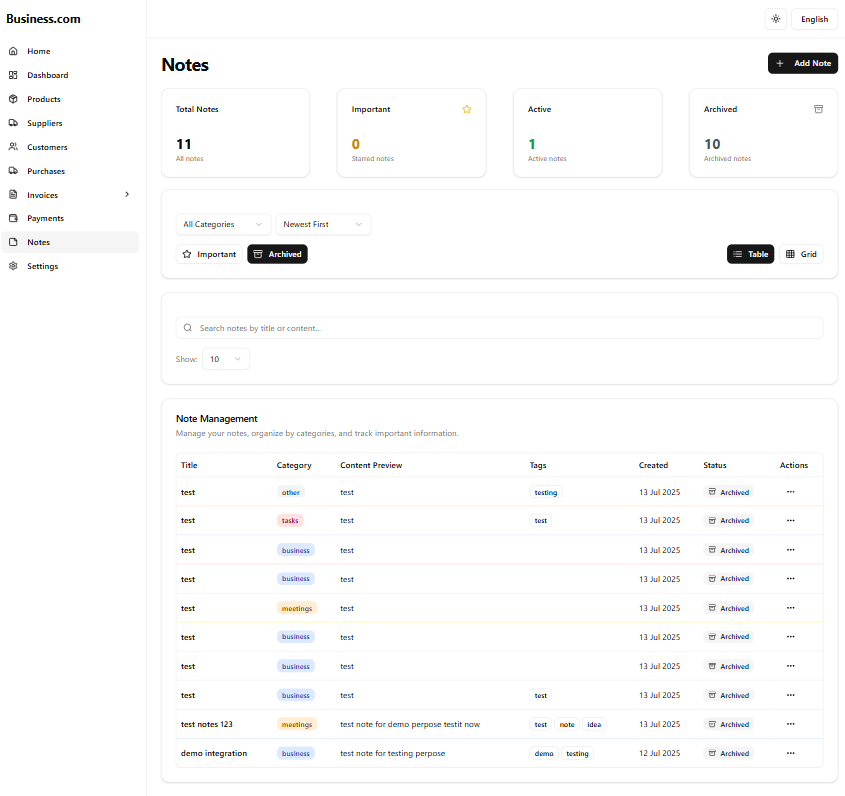Focus the search notes input field
Viewport: 845px width, 796px height.
tap(500, 328)
